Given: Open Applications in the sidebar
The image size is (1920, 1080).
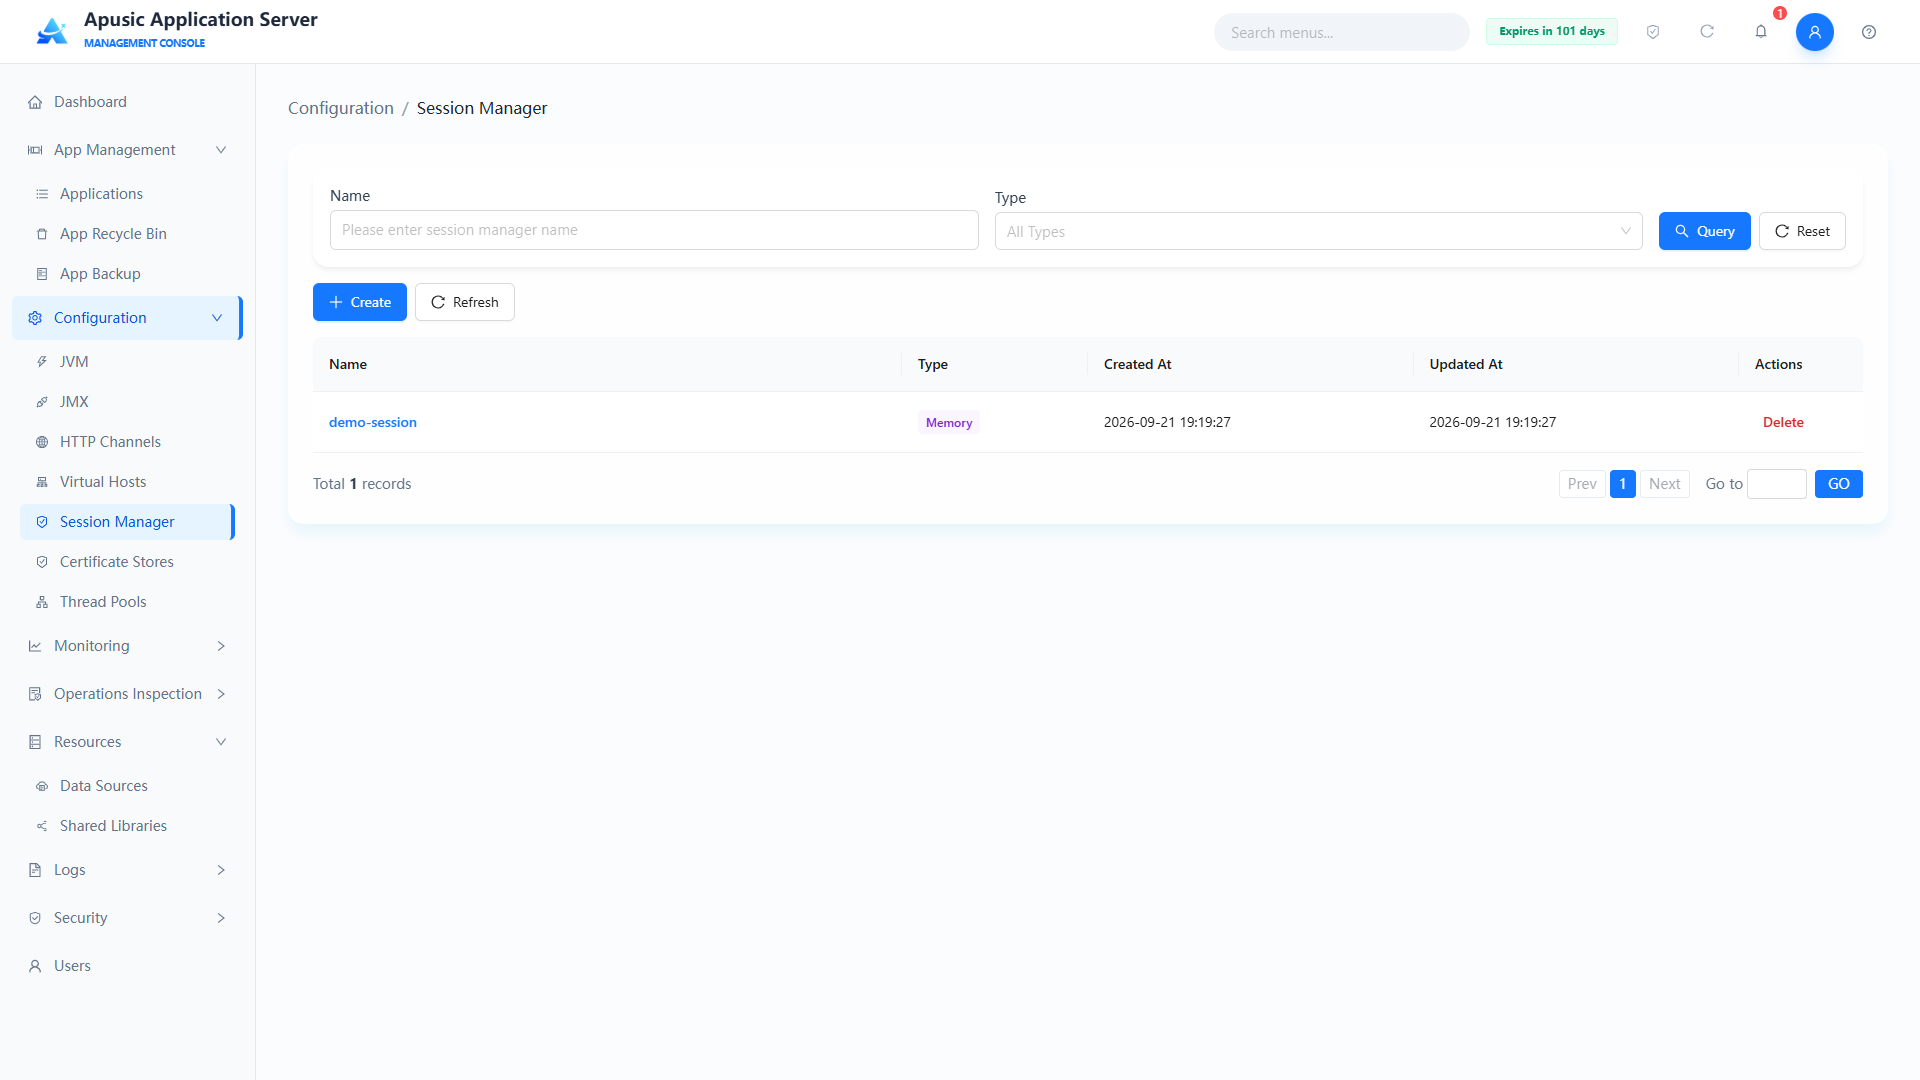Looking at the screenshot, I should [x=127, y=194].
